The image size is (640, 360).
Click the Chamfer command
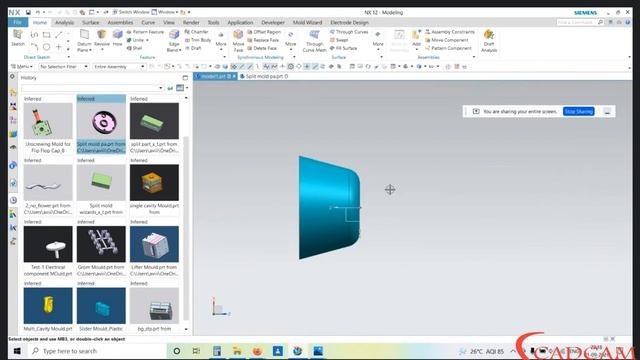click(x=196, y=32)
